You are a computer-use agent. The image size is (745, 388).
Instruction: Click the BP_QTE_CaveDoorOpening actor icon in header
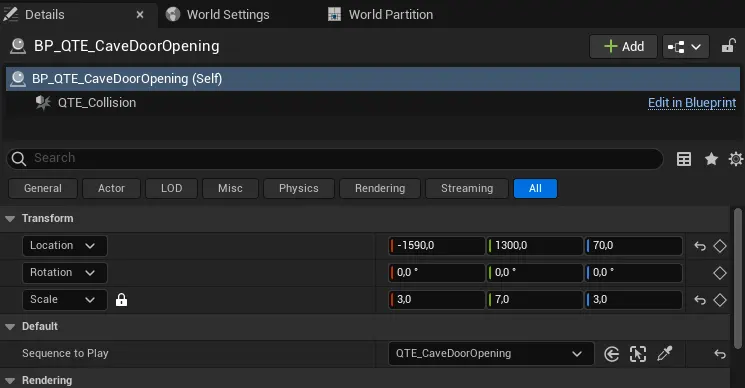18,47
